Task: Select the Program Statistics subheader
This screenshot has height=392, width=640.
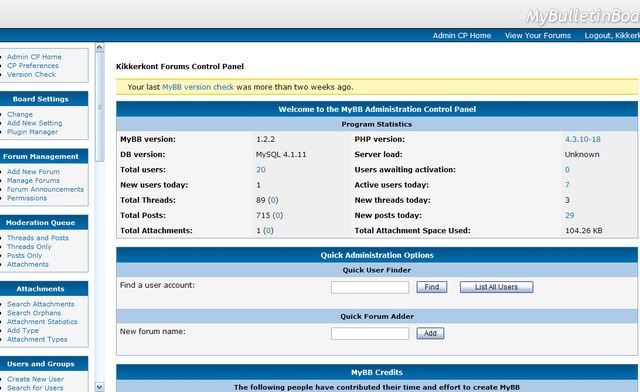Action: (377, 124)
